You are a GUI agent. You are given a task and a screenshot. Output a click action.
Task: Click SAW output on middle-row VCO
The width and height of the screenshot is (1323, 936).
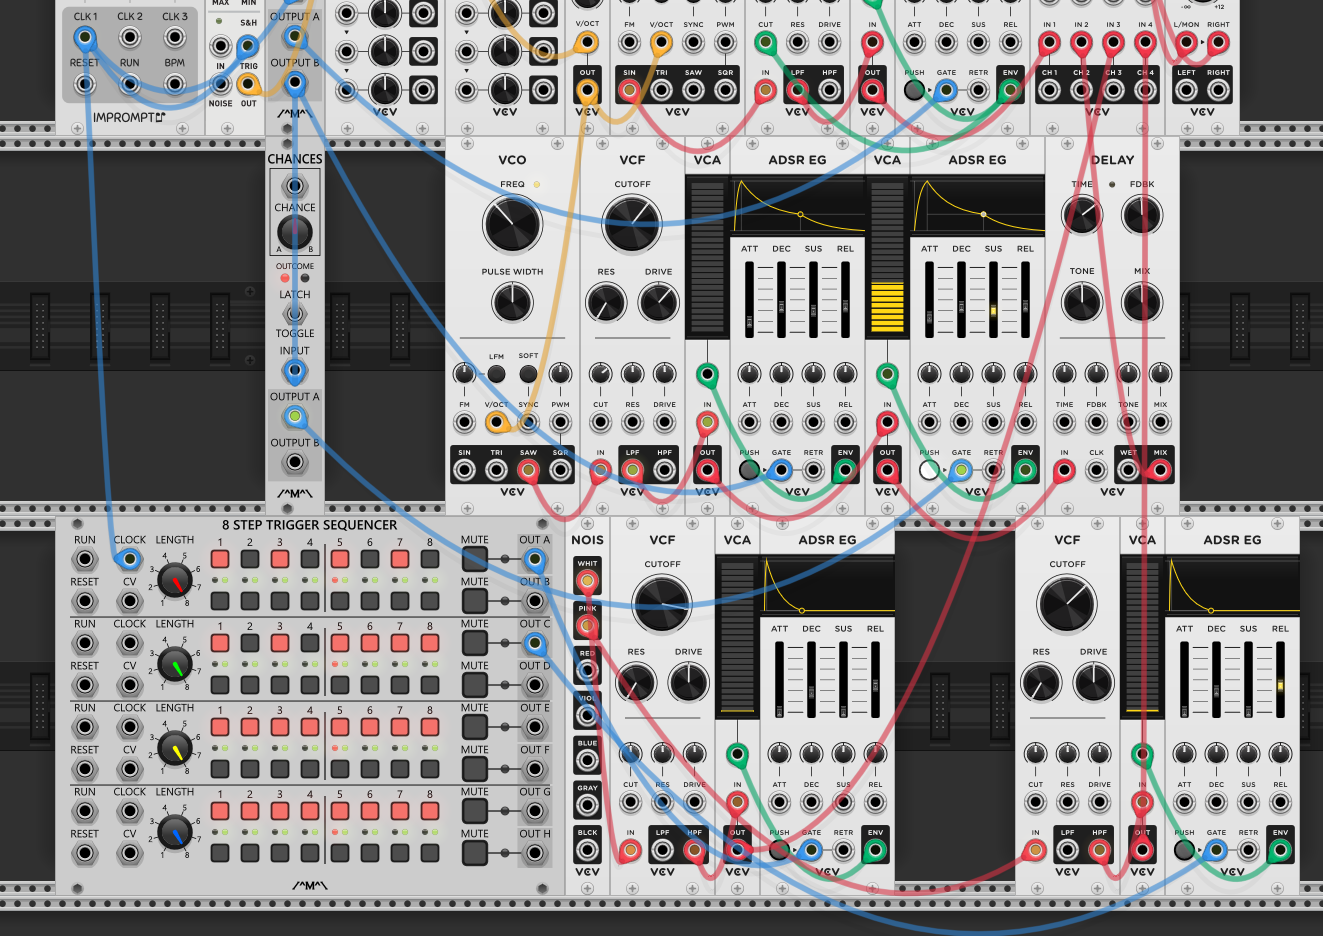[528, 470]
